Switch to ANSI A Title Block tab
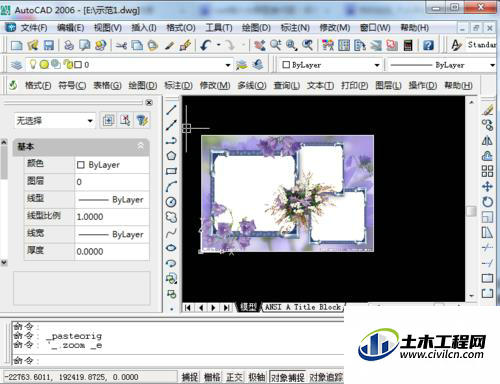The width and height of the screenshot is (500, 384). 303,307
